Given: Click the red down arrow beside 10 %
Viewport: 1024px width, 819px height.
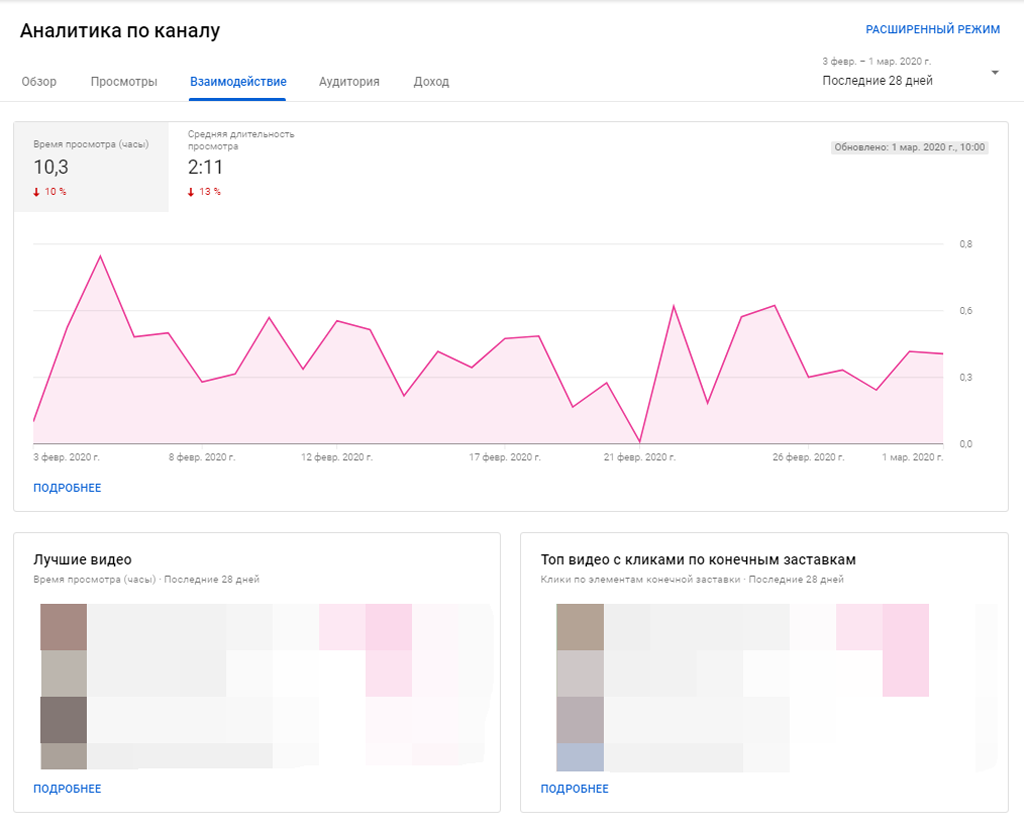Looking at the screenshot, I should click(37, 192).
